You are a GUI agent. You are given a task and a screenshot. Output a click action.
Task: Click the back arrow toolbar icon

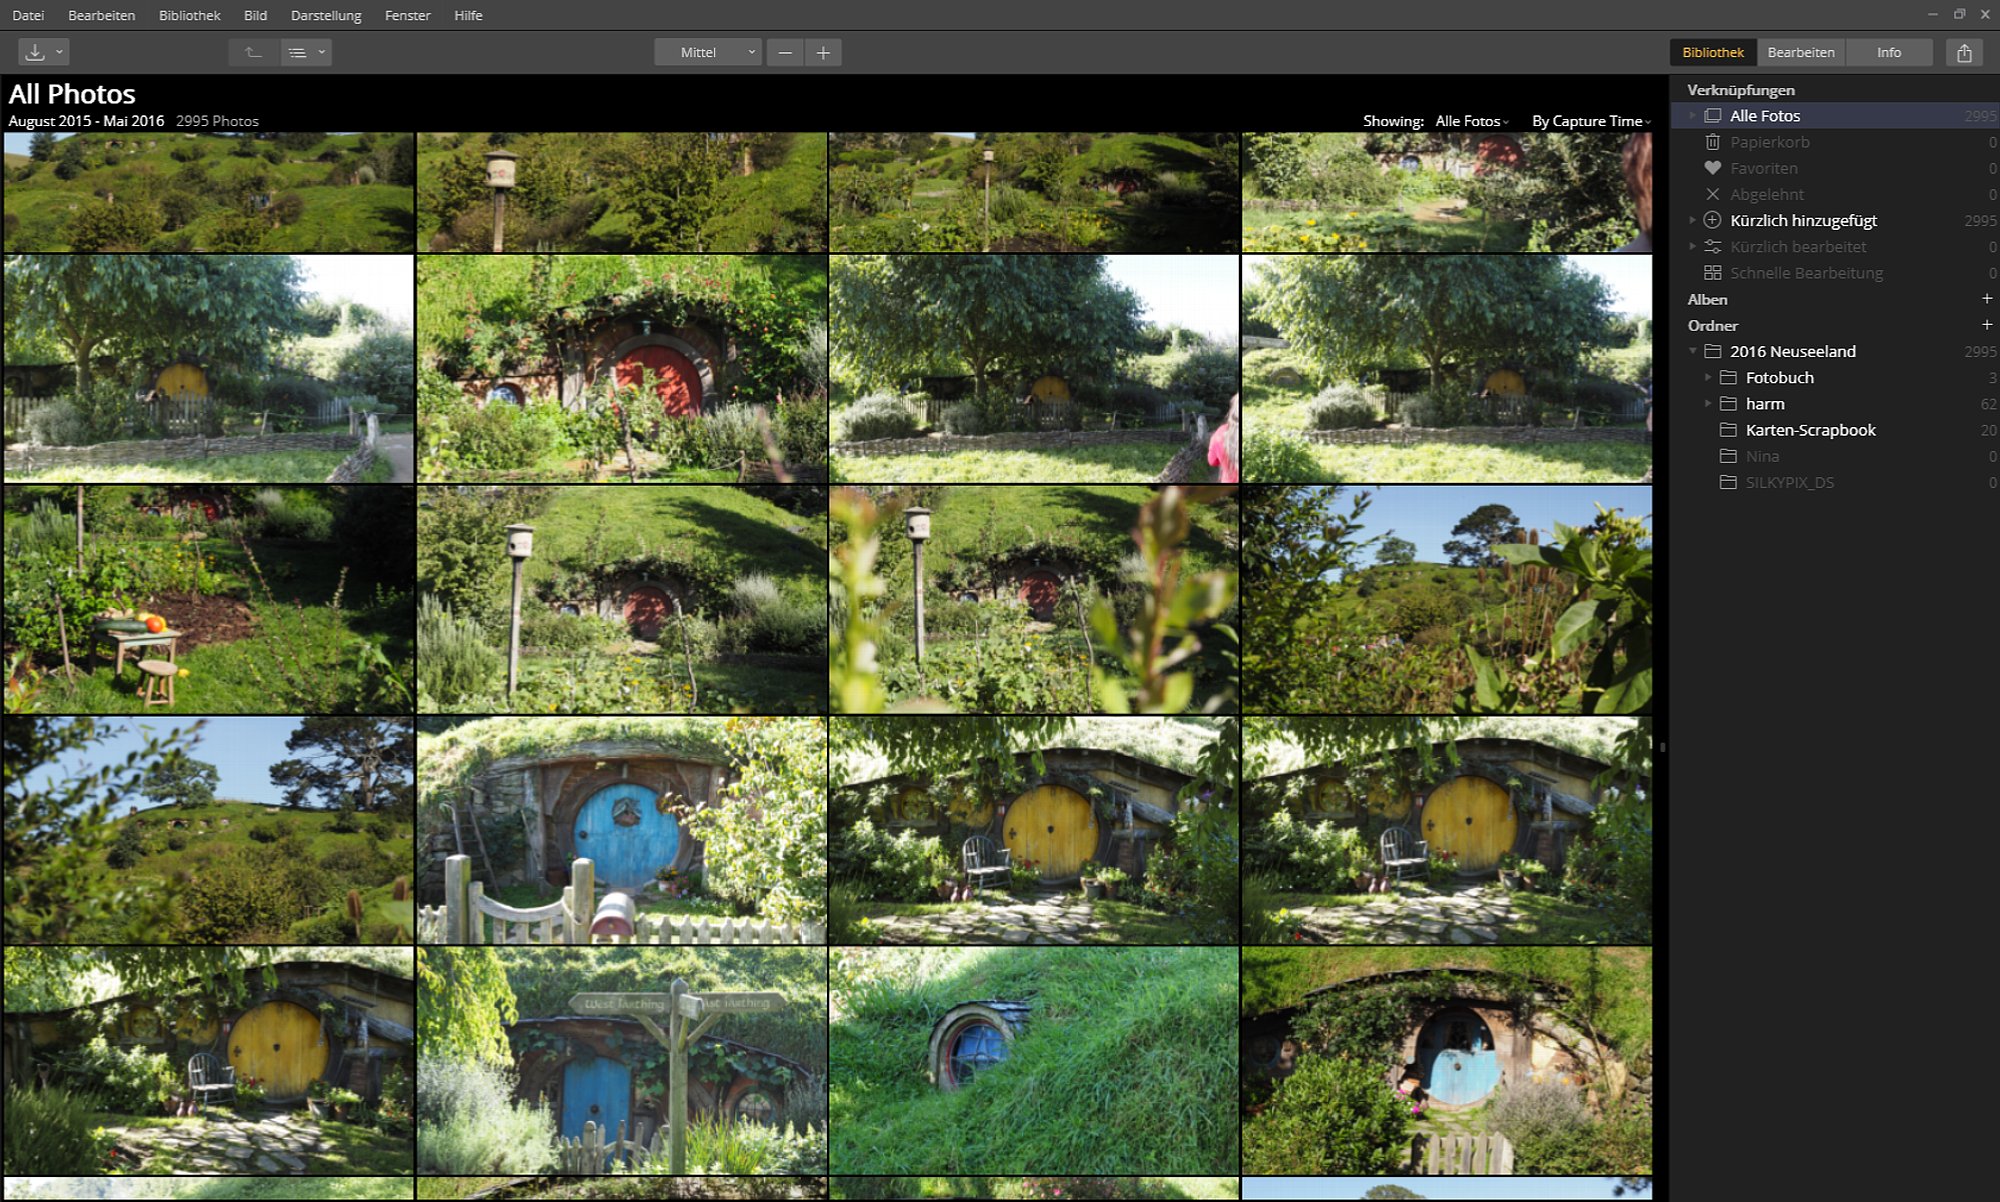[x=254, y=52]
